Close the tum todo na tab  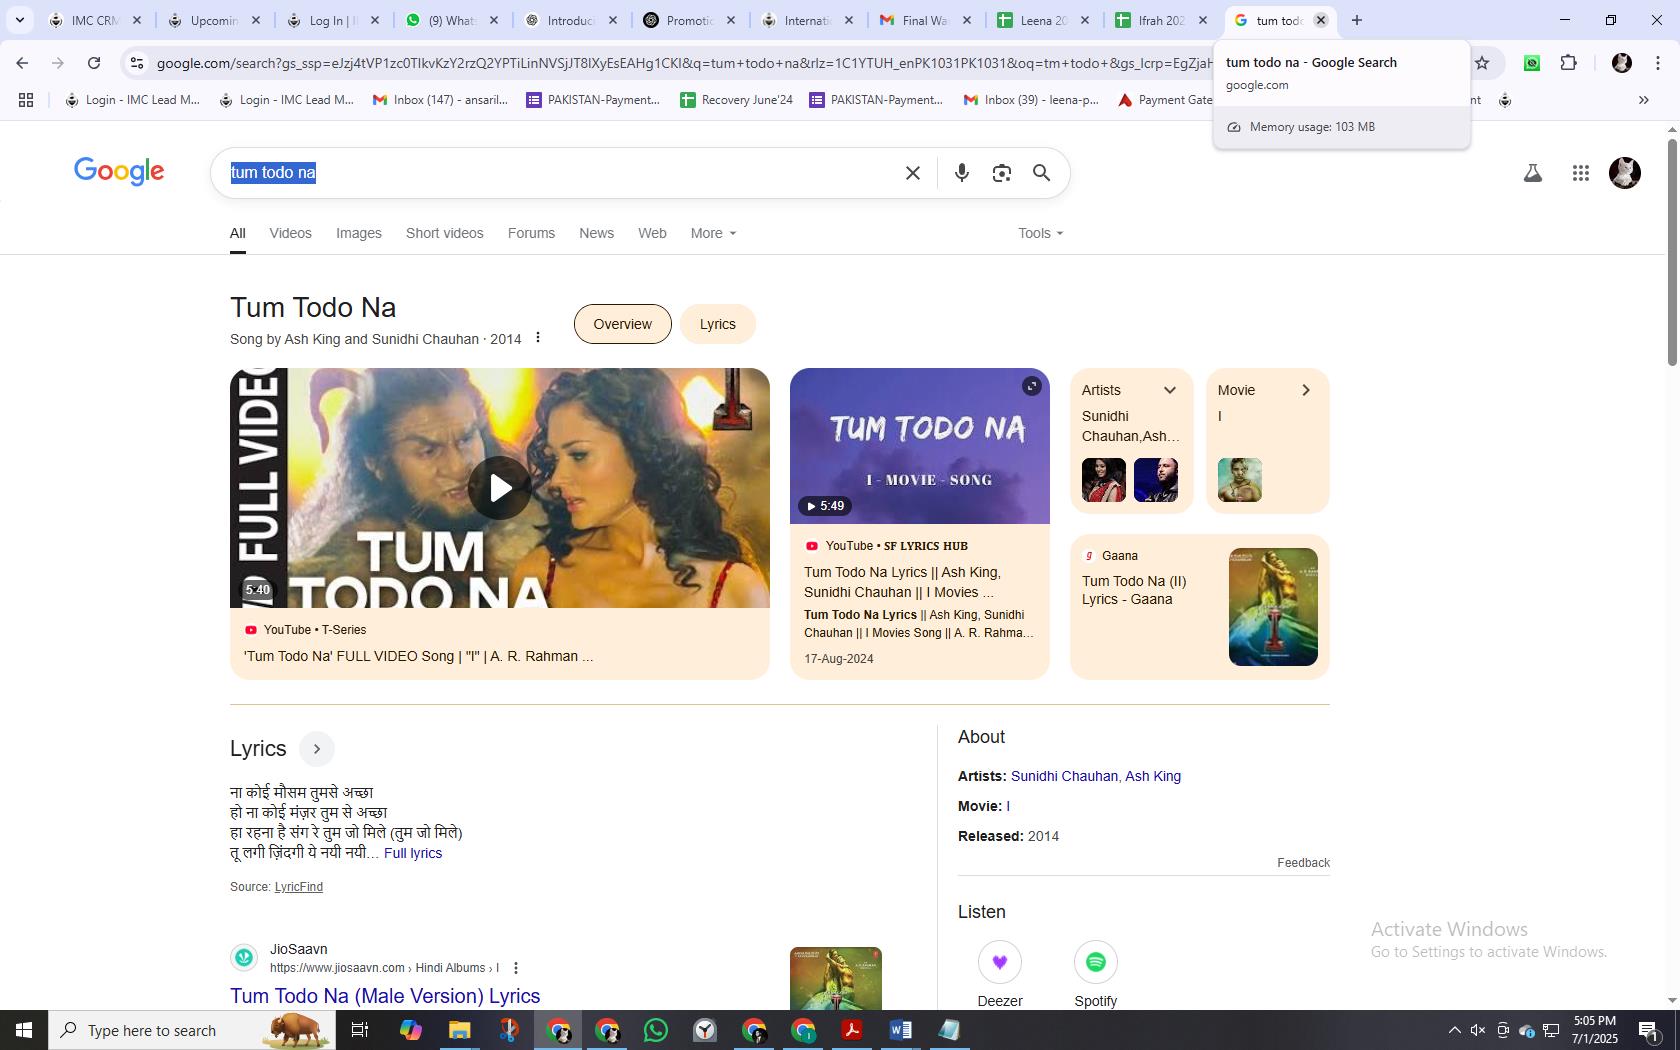click(x=1320, y=20)
